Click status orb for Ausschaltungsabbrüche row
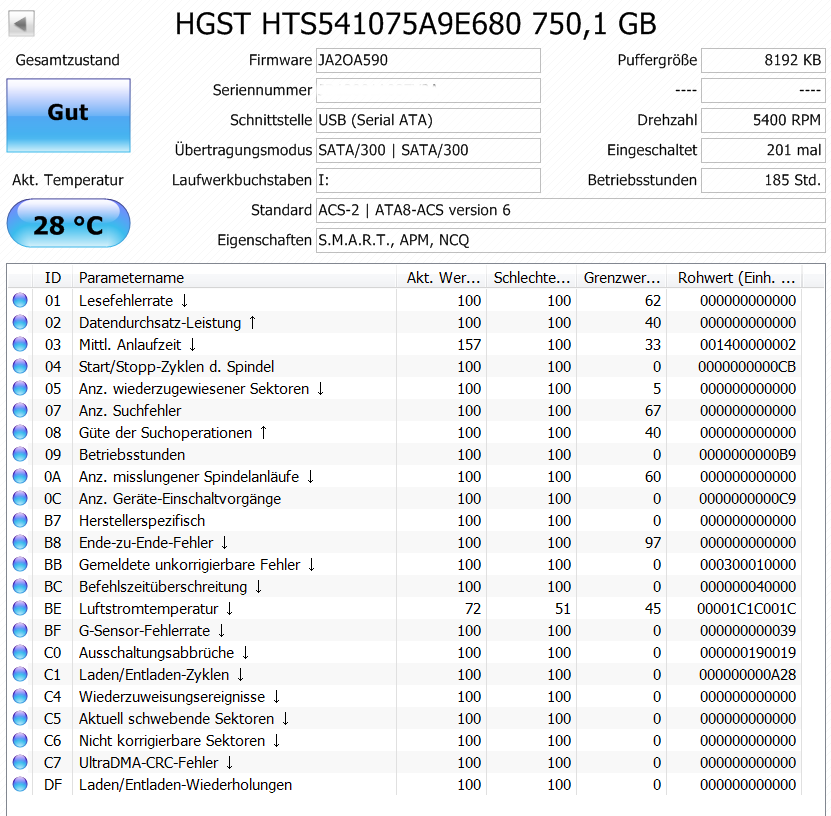Image resolution: width=831 pixels, height=816 pixels. pos(20,652)
